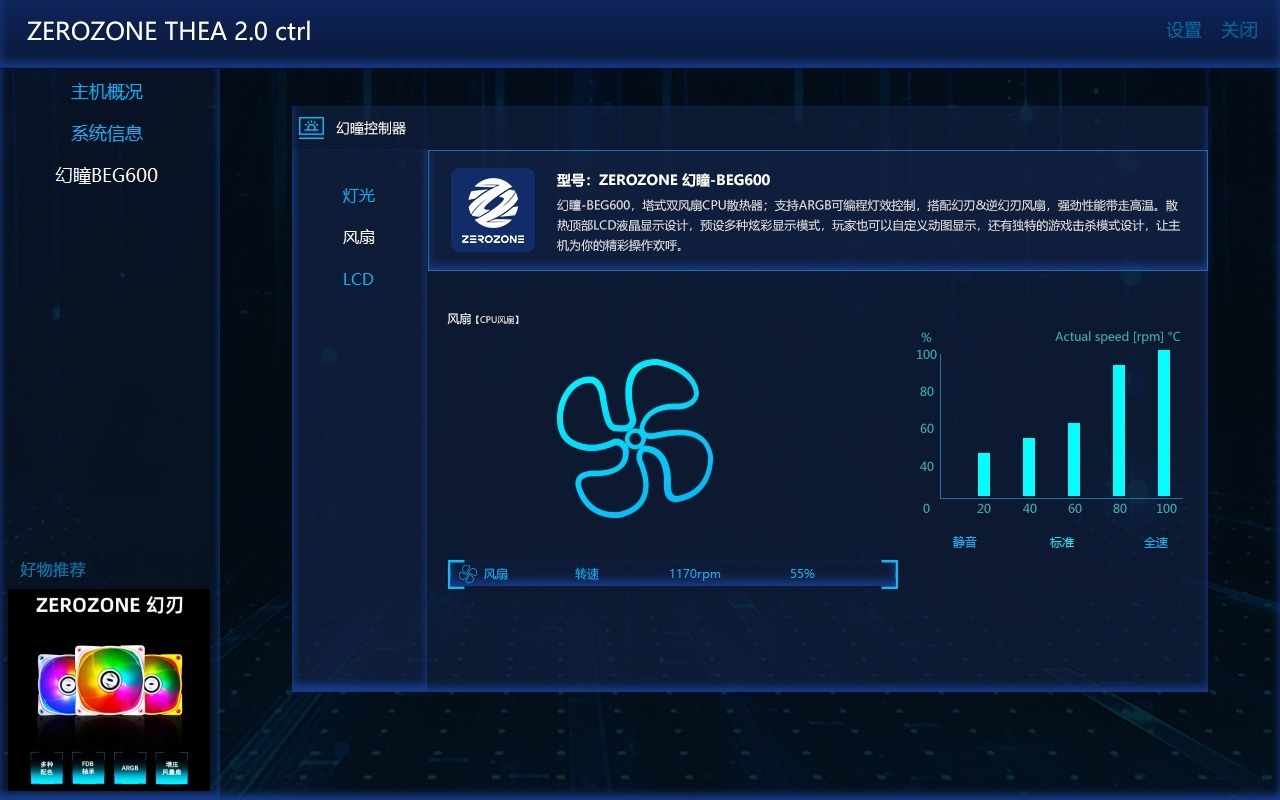Click the ARGB badge in the ad

pos(130,768)
